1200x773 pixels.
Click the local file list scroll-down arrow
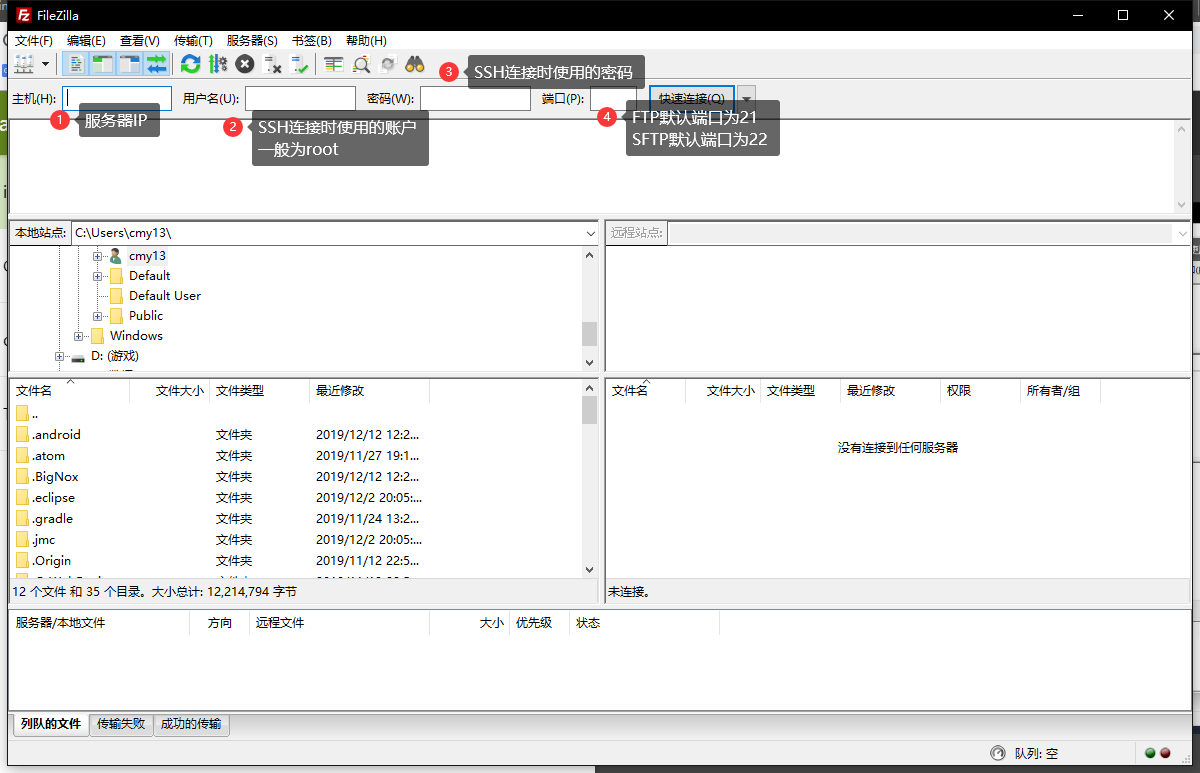(x=590, y=569)
